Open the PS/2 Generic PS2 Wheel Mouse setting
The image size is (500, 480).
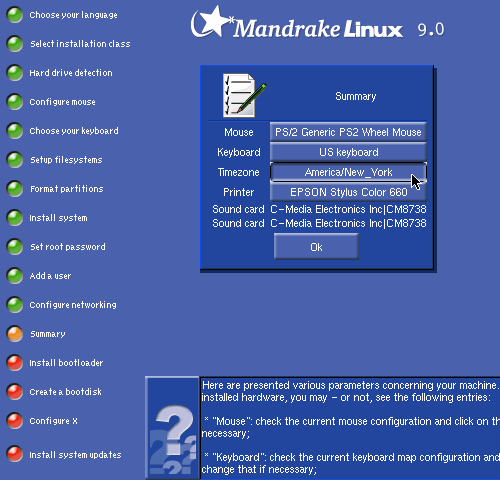click(x=348, y=132)
